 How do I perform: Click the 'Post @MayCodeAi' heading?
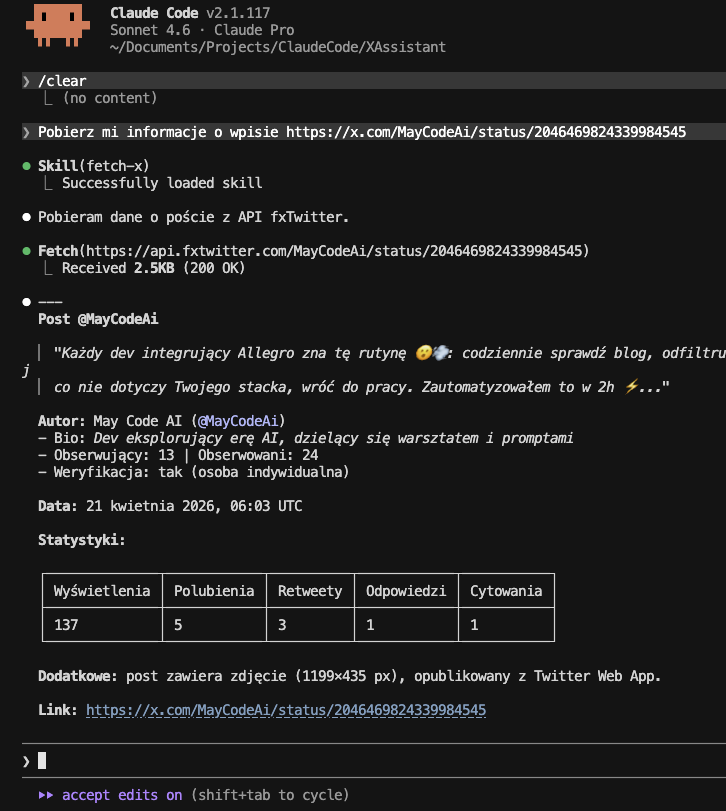98,319
